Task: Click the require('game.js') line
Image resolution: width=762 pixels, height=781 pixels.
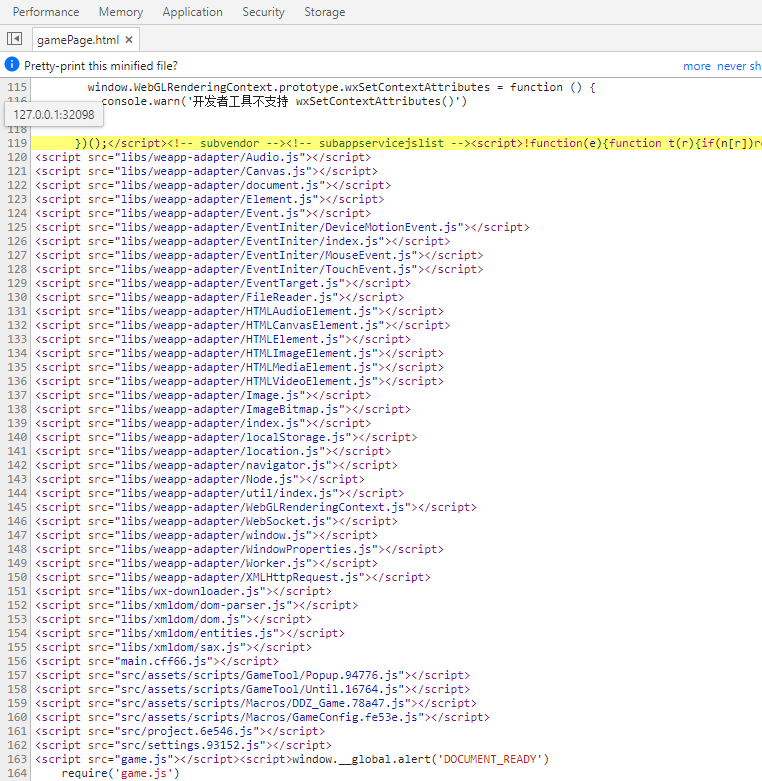Action: pyautogui.click(x=120, y=773)
